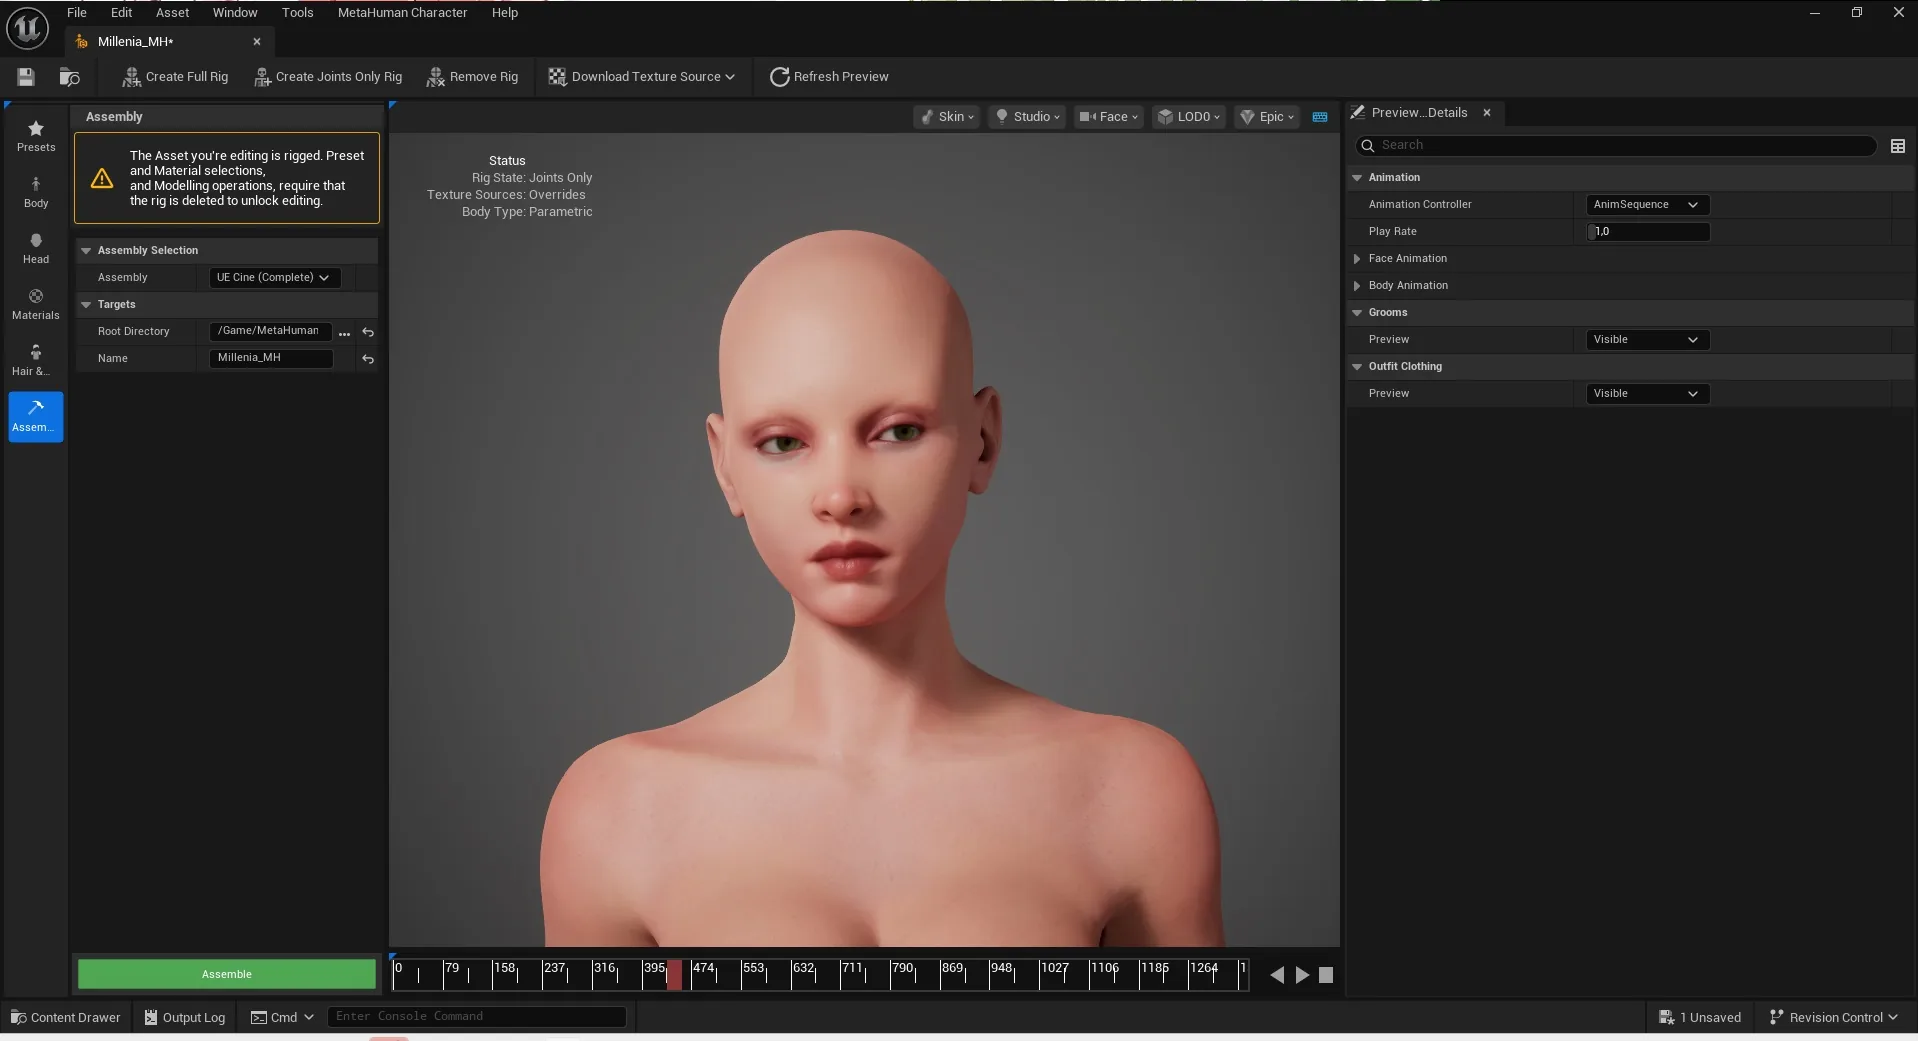Image resolution: width=1918 pixels, height=1041 pixels.
Task: Open Details view options grid icon
Action: pos(1897,146)
